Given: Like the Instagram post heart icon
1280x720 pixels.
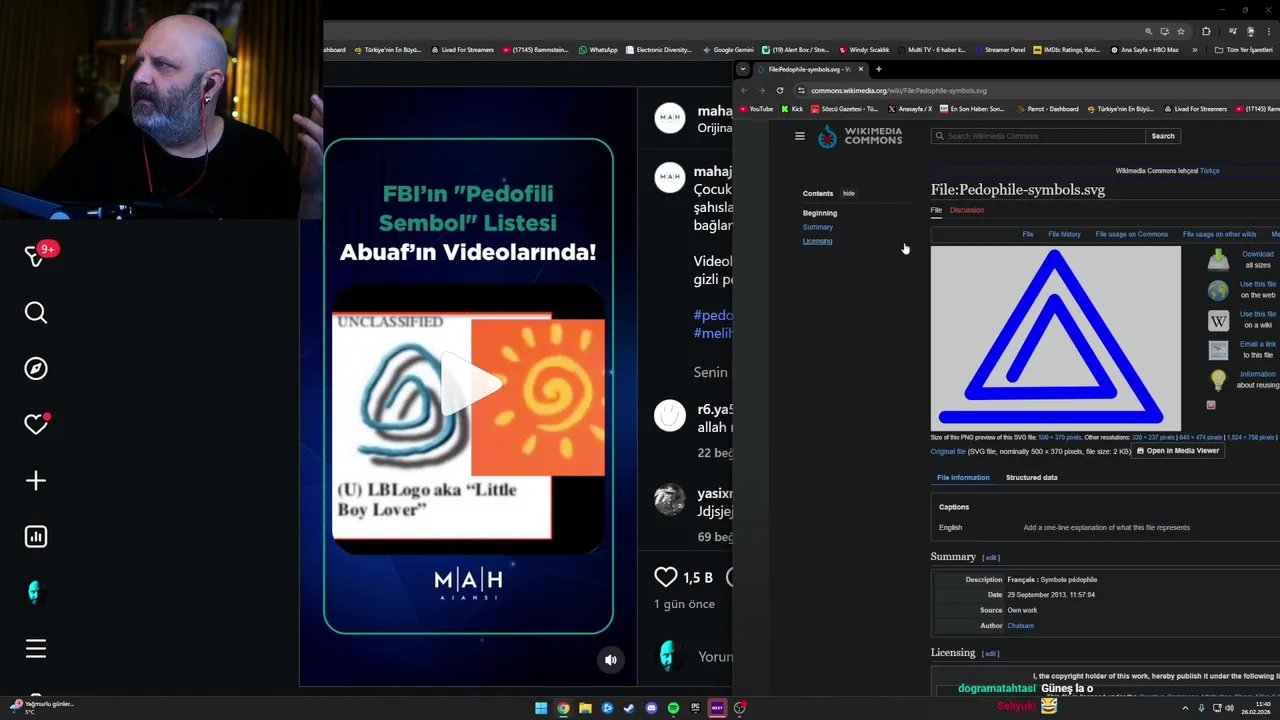Looking at the screenshot, I should pyautogui.click(x=666, y=577).
